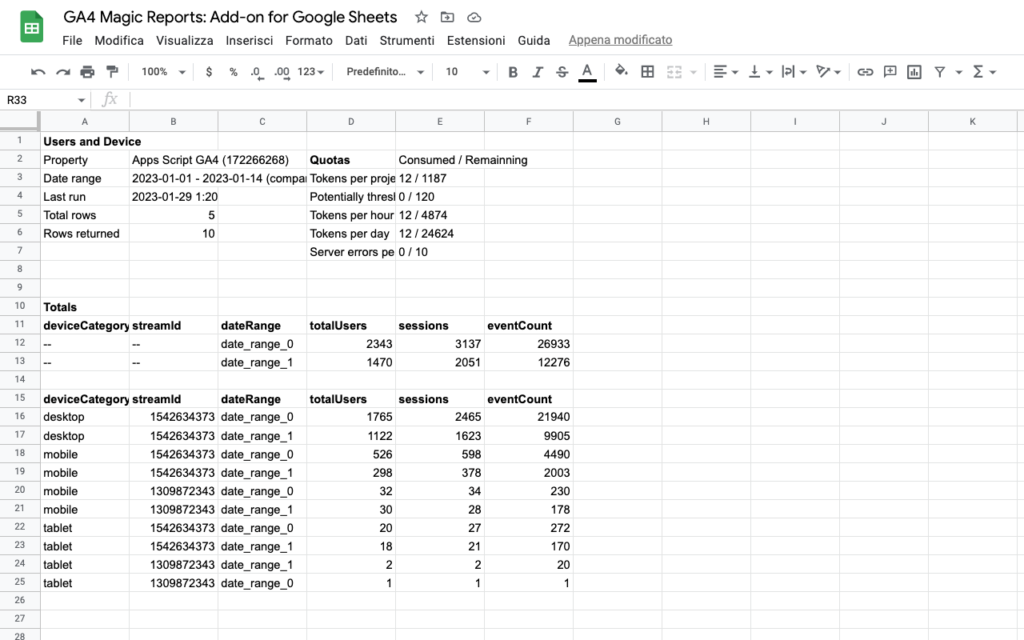Image resolution: width=1024 pixels, height=640 pixels.
Task: Select the cell '12 / 24624'
Action: (440, 234)
